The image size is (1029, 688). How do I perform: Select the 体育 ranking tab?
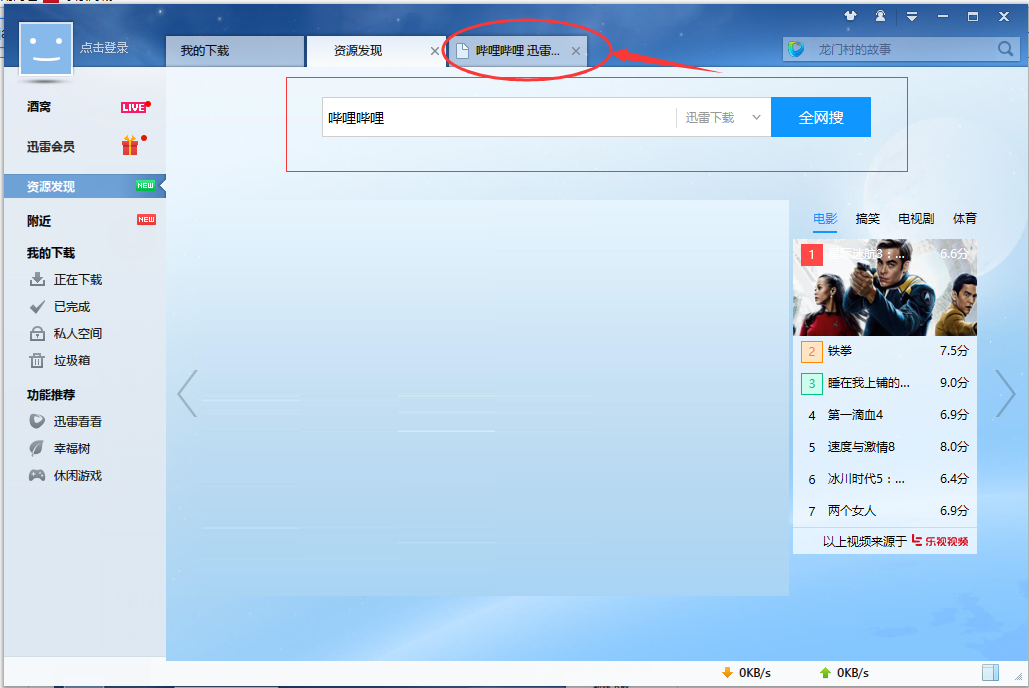[x=965, y=219]
